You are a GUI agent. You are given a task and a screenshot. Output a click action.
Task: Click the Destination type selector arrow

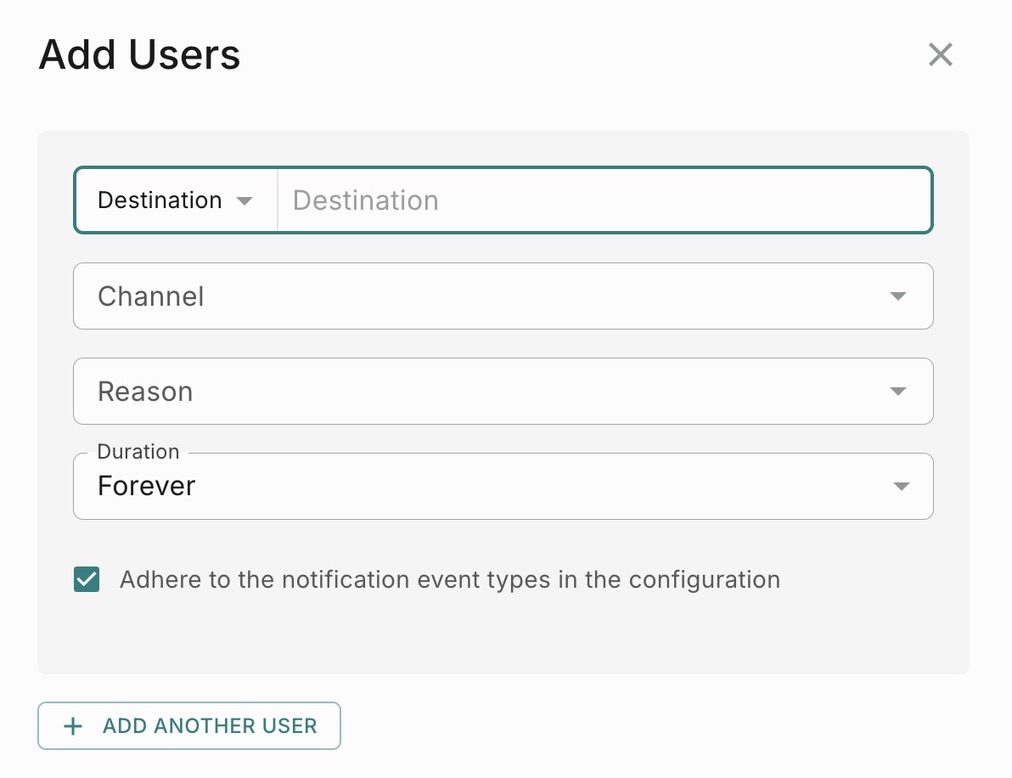pyautogui.click(x=244, y=201)
